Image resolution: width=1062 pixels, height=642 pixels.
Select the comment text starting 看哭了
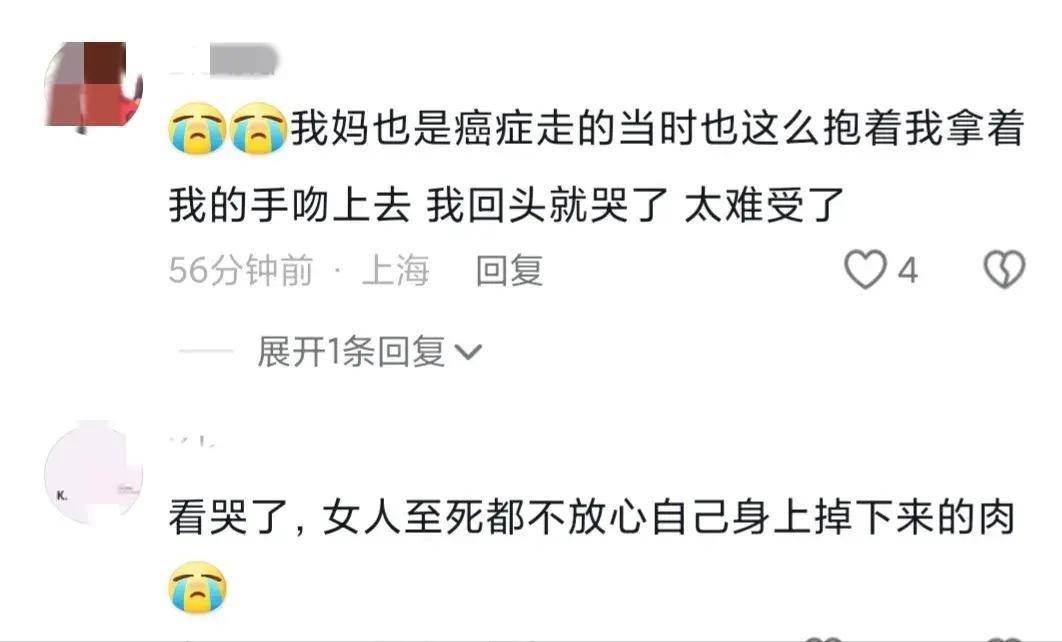(591, 518)
